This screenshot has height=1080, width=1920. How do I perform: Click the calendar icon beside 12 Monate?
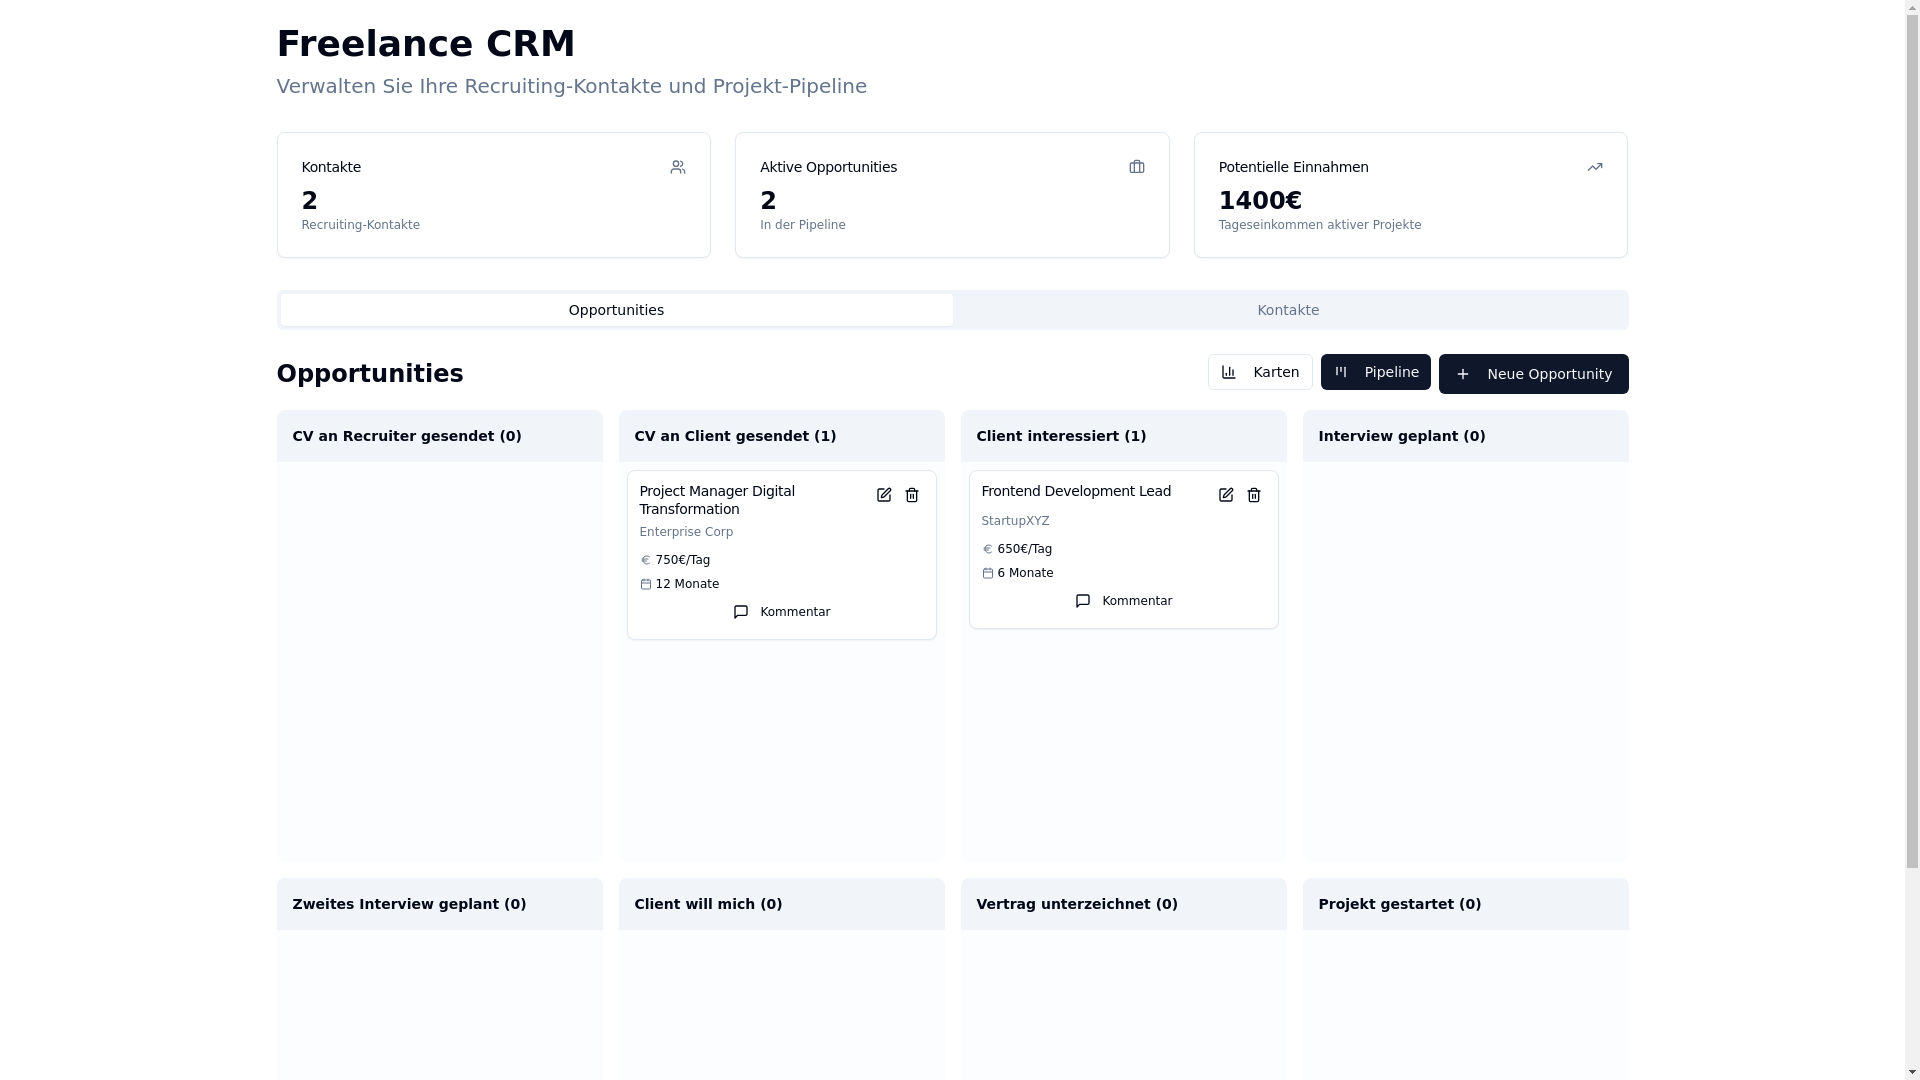point(646,584)
